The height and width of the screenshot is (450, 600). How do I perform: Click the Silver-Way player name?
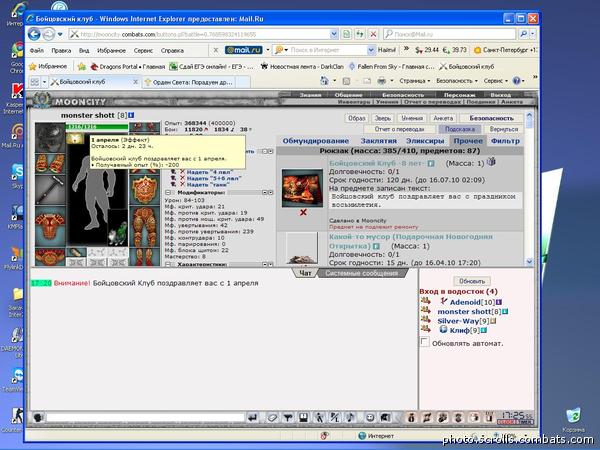coord(458,321)
